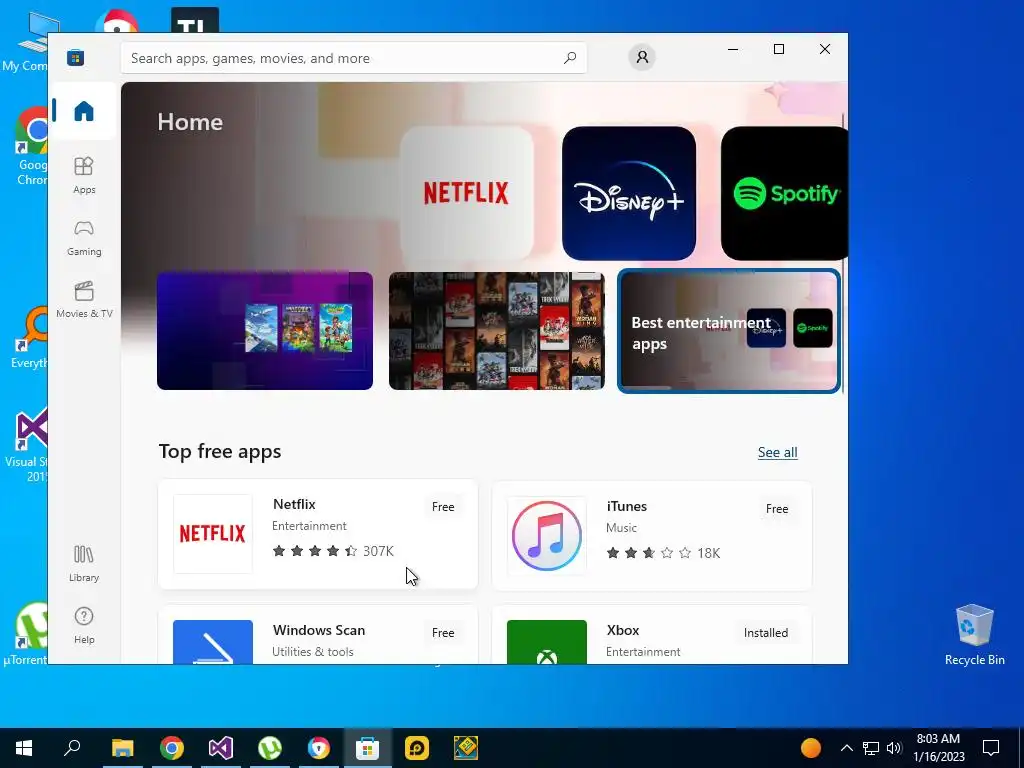1024x768 pixels.
Task: Open the notification center icon
Action: tap(991, 748)
